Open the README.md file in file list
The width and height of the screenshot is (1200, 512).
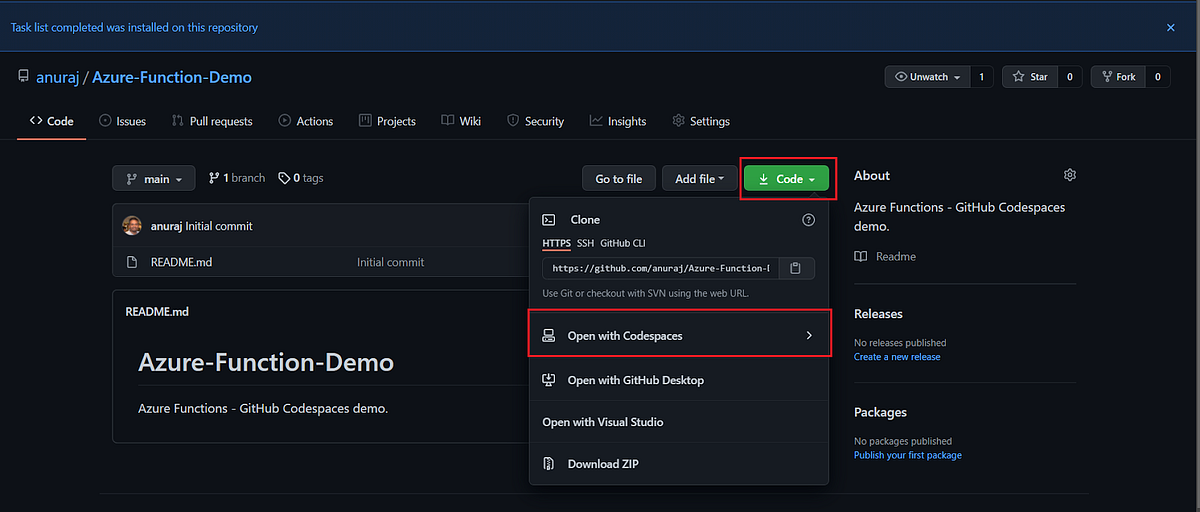point(181,262)
